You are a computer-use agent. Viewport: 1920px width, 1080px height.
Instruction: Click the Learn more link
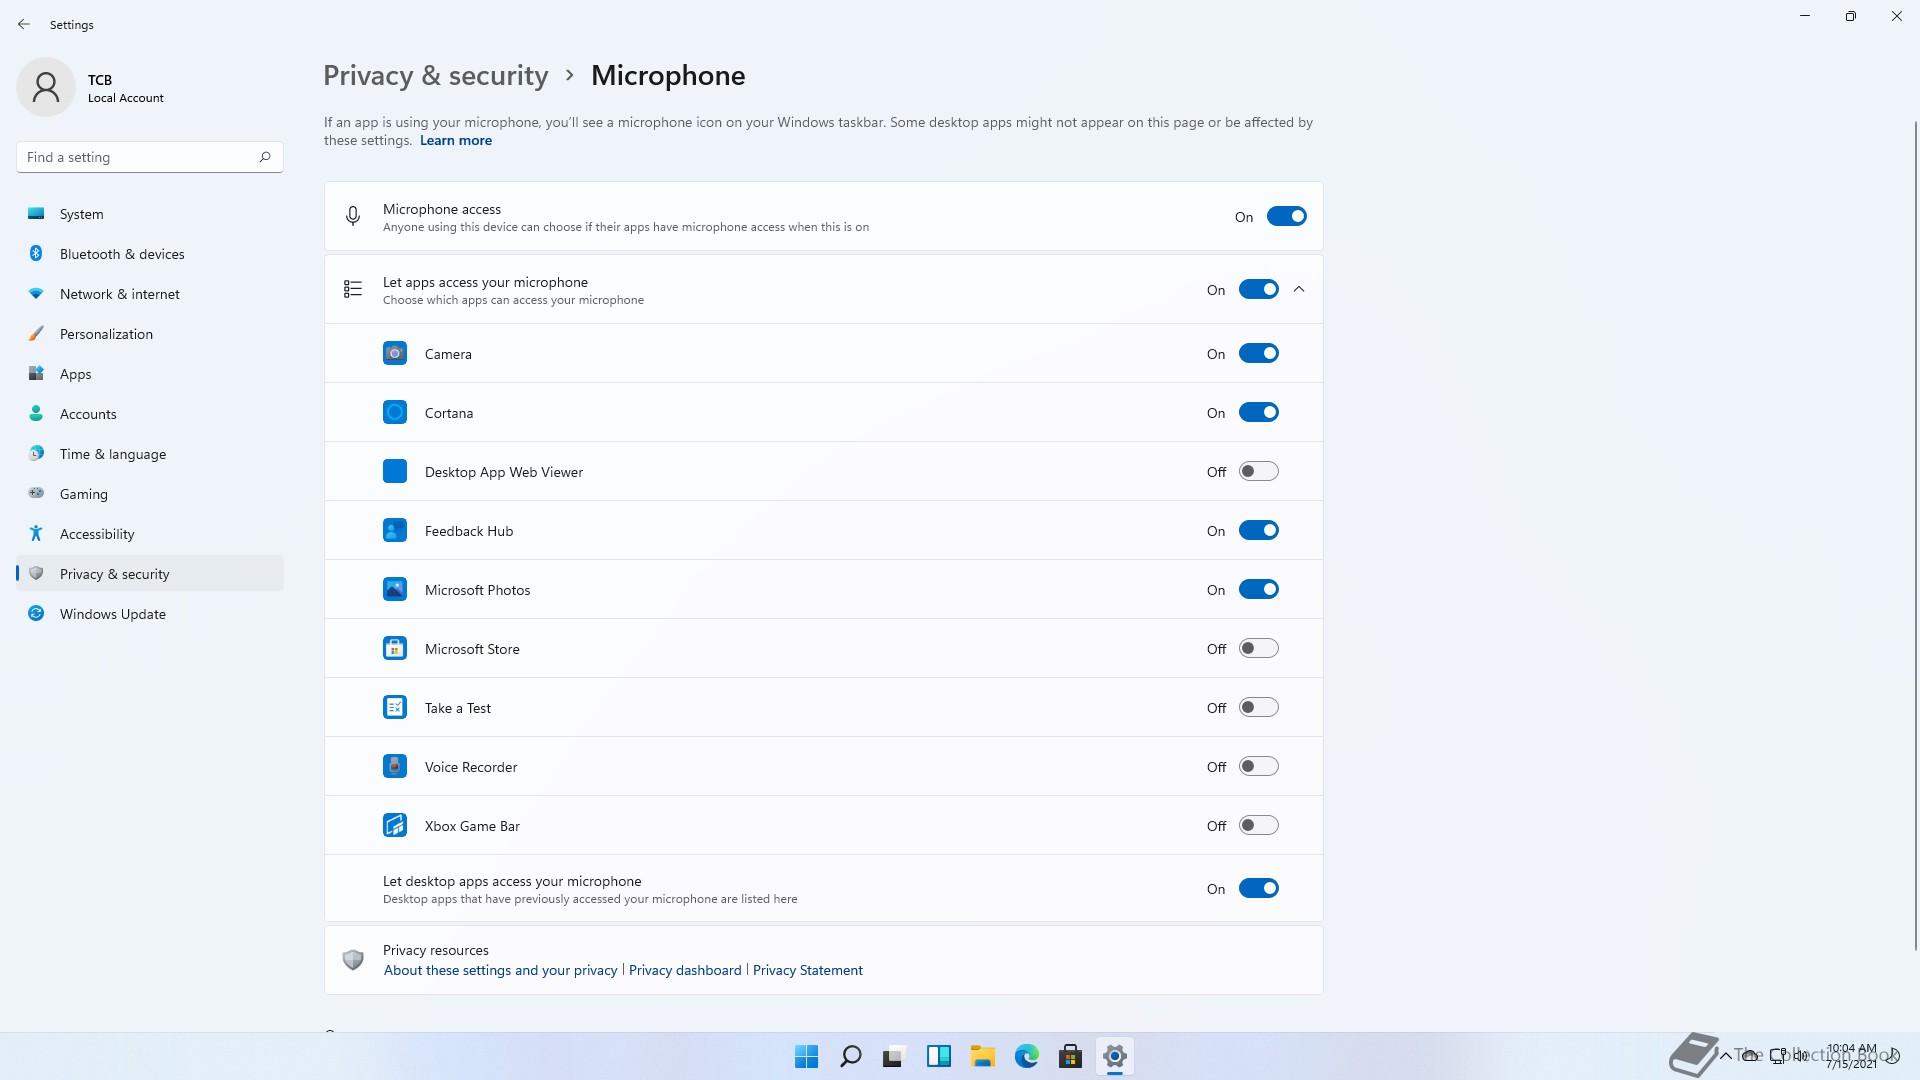[x=456, y=141]
